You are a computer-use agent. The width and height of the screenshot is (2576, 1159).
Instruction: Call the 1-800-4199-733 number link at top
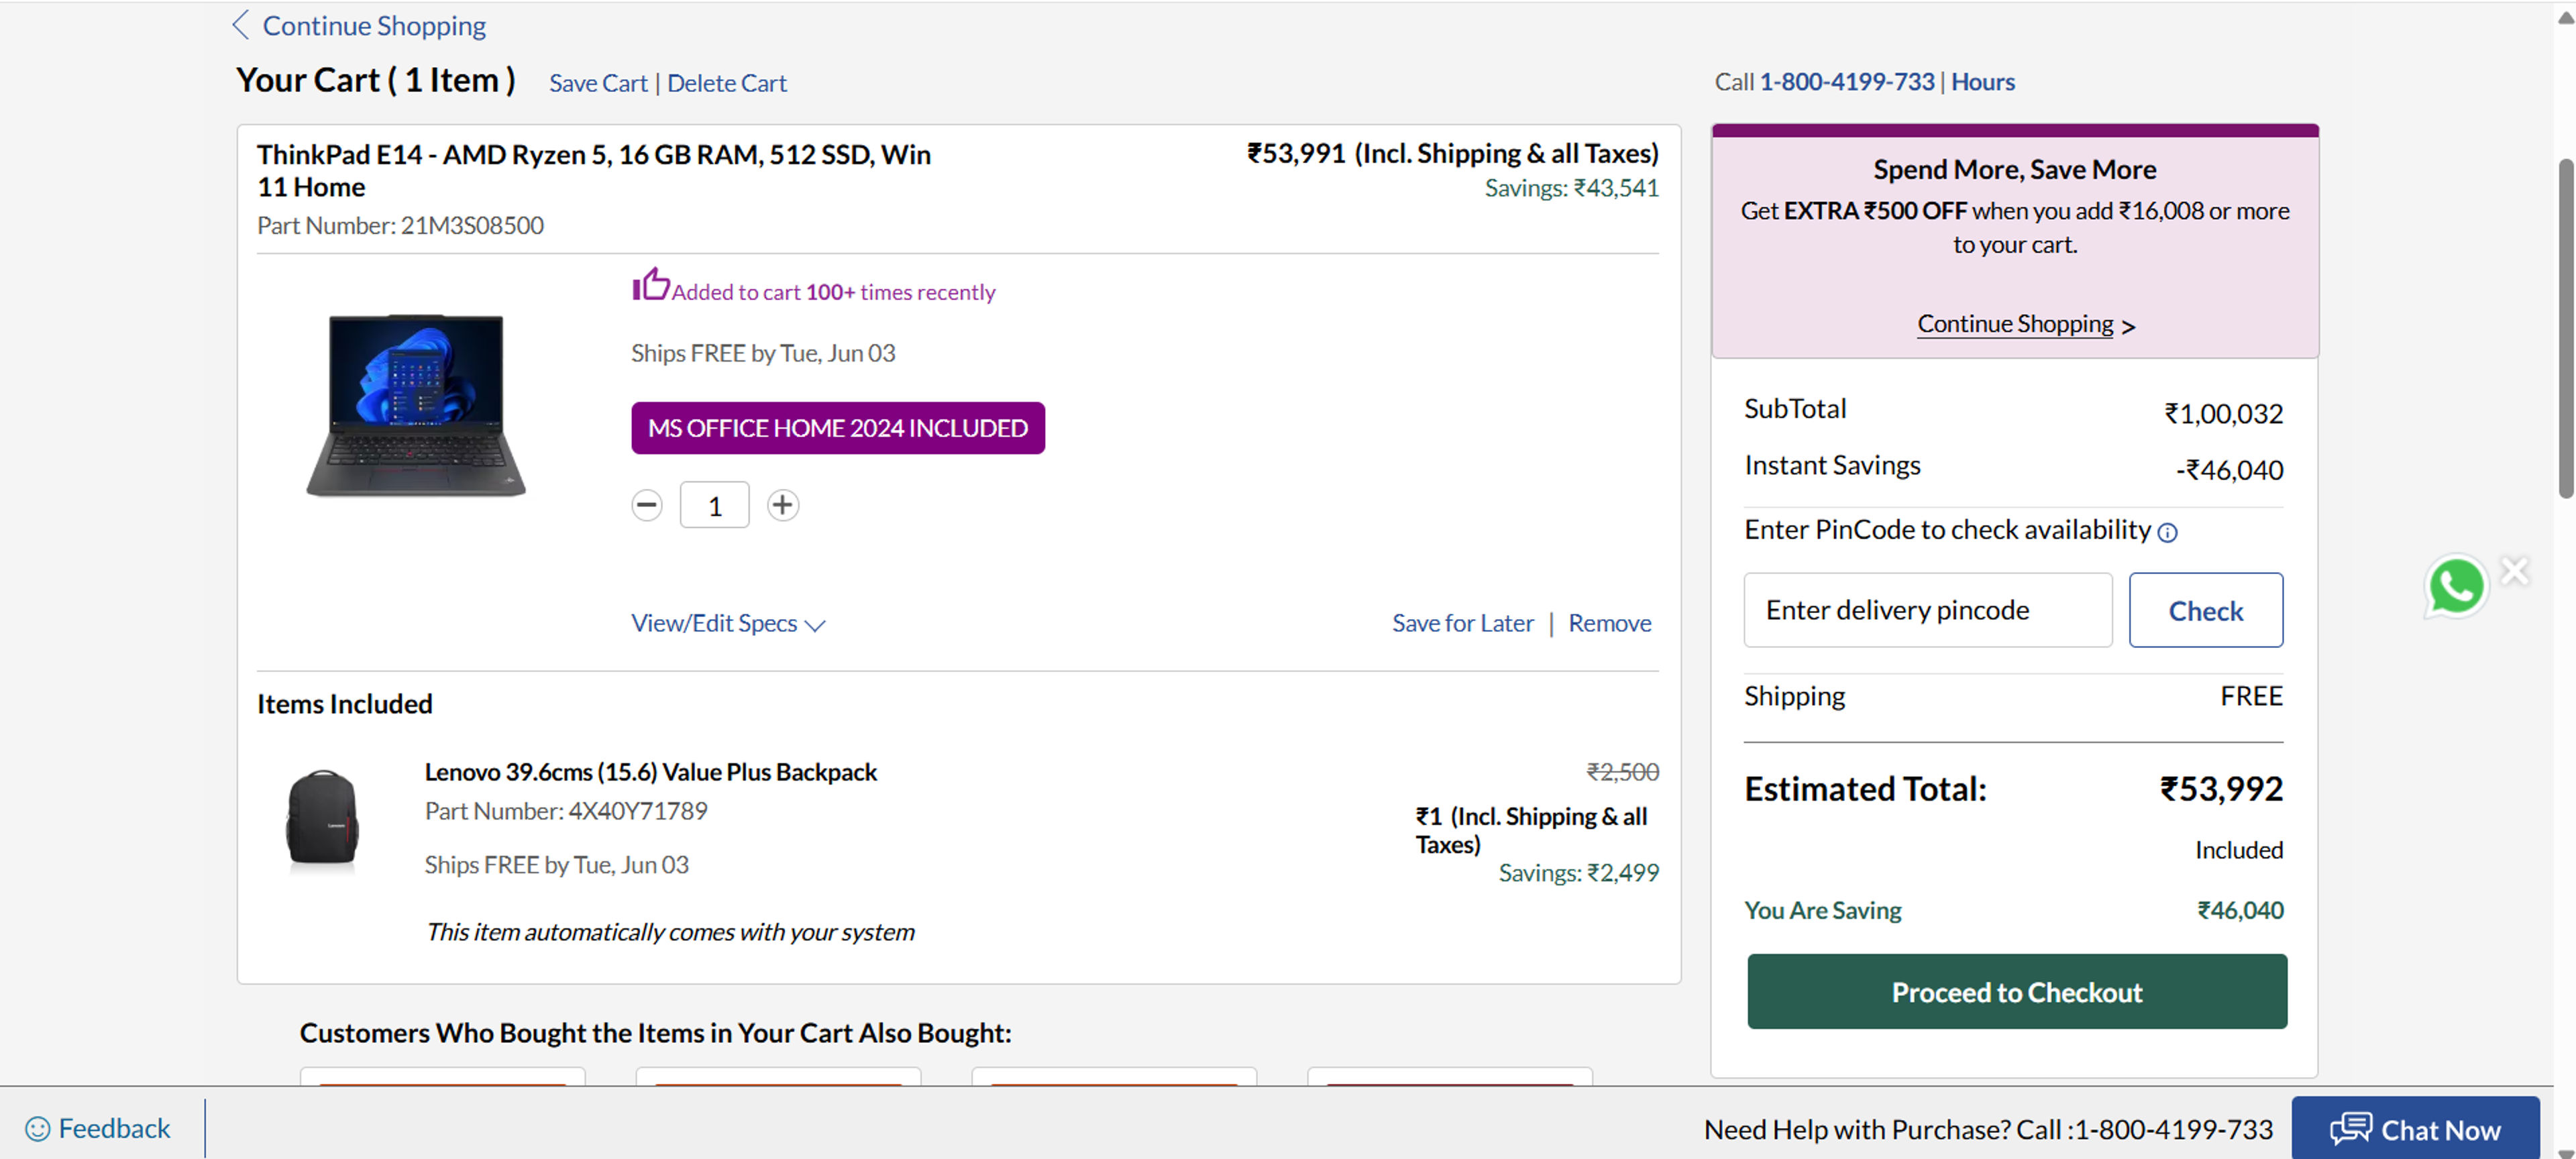(x=1847, y=81)
